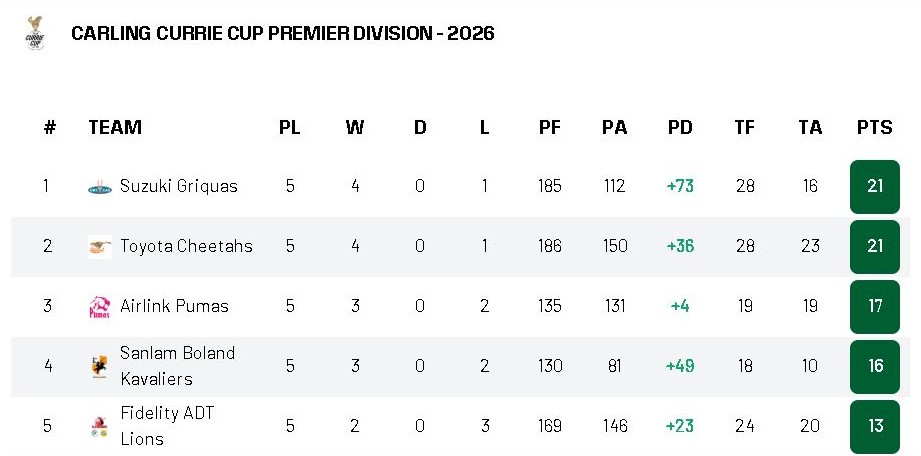Click the Fidelity ADT Lions logo
921x456 pixels.
pyautogui.click(x=99, y=427)
